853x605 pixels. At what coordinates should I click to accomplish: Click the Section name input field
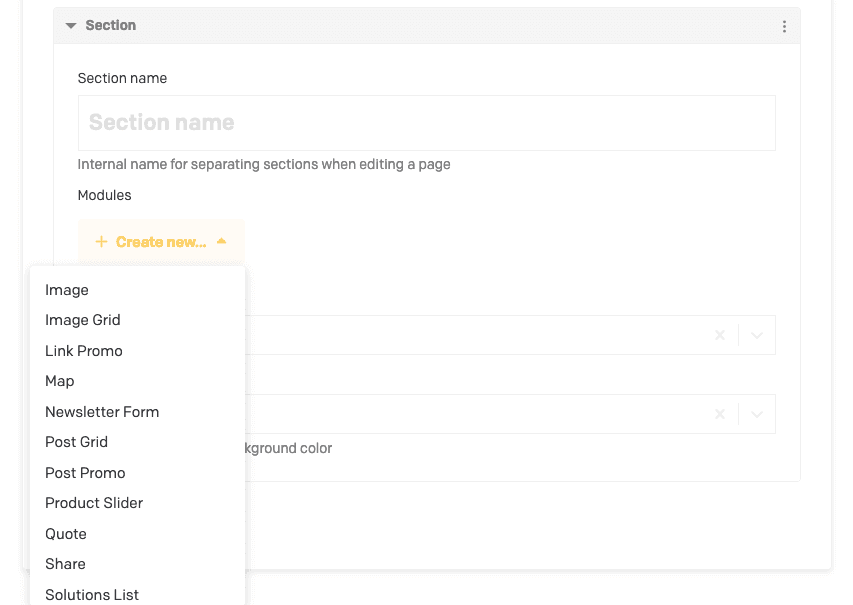click(x=426, y=123)
